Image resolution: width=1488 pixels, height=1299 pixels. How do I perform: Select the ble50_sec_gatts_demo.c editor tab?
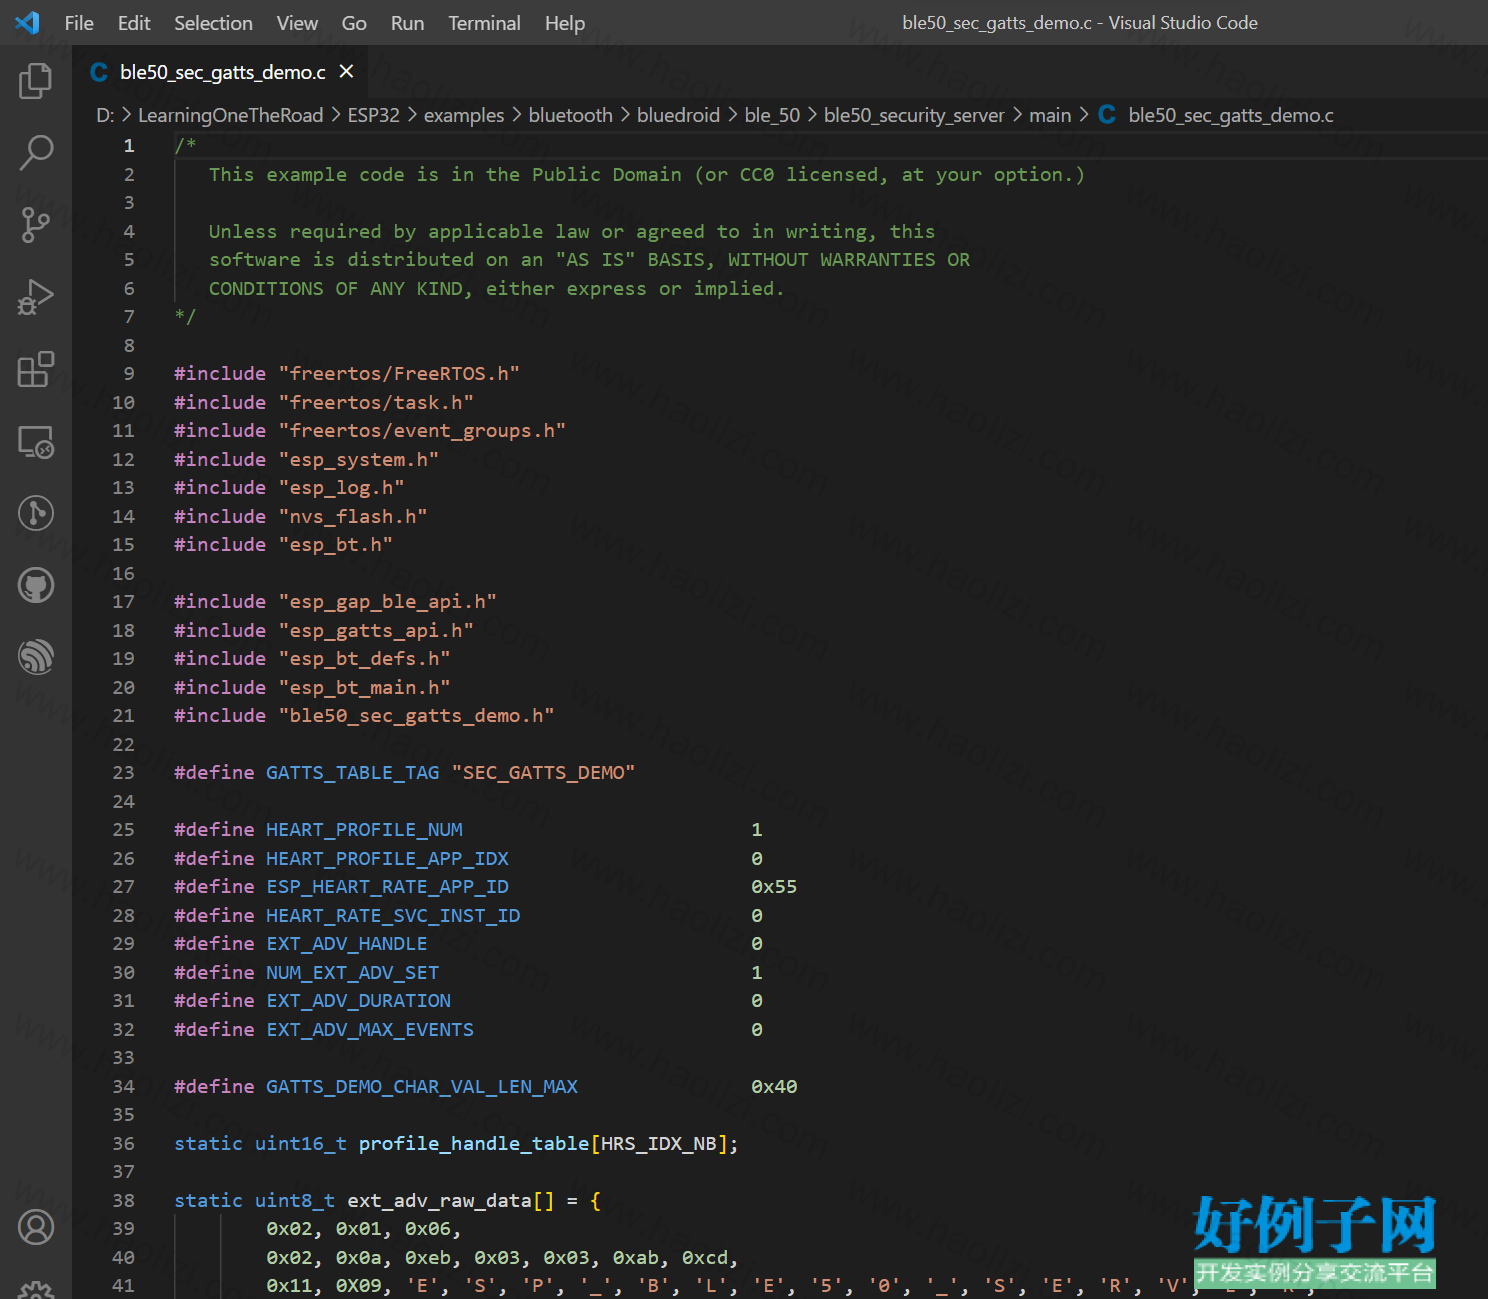coord(222,72)
